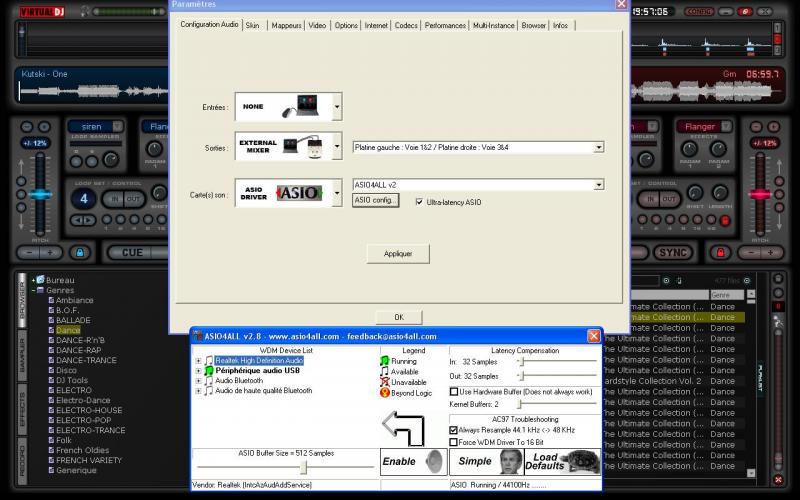Viewport: 800px width, 500px height.
Task: Confirm settings with the OK button
Action: (399, 317)
